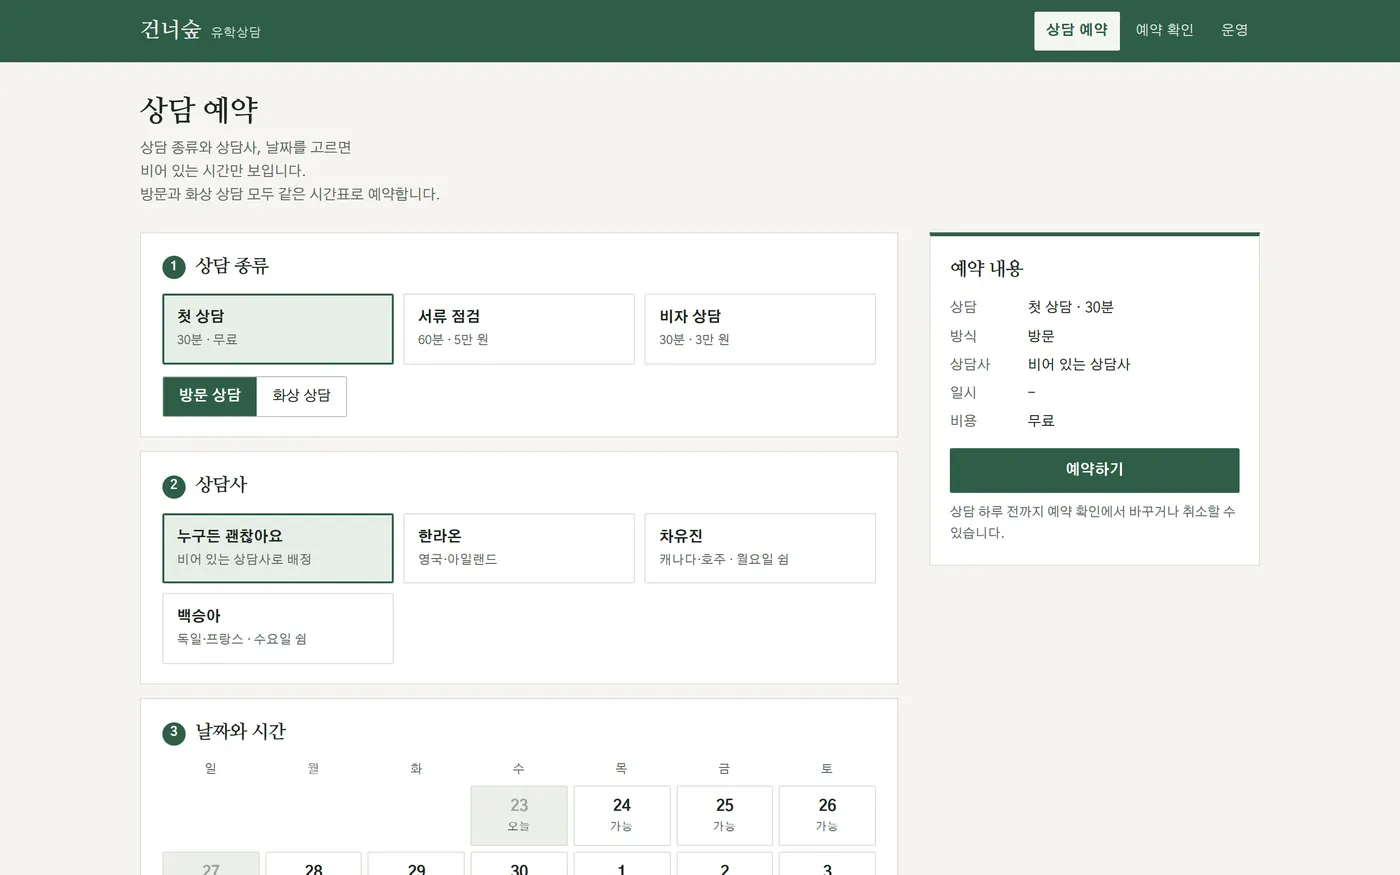Click the 무료 cost value in summary

click(x=1041, y=421)
